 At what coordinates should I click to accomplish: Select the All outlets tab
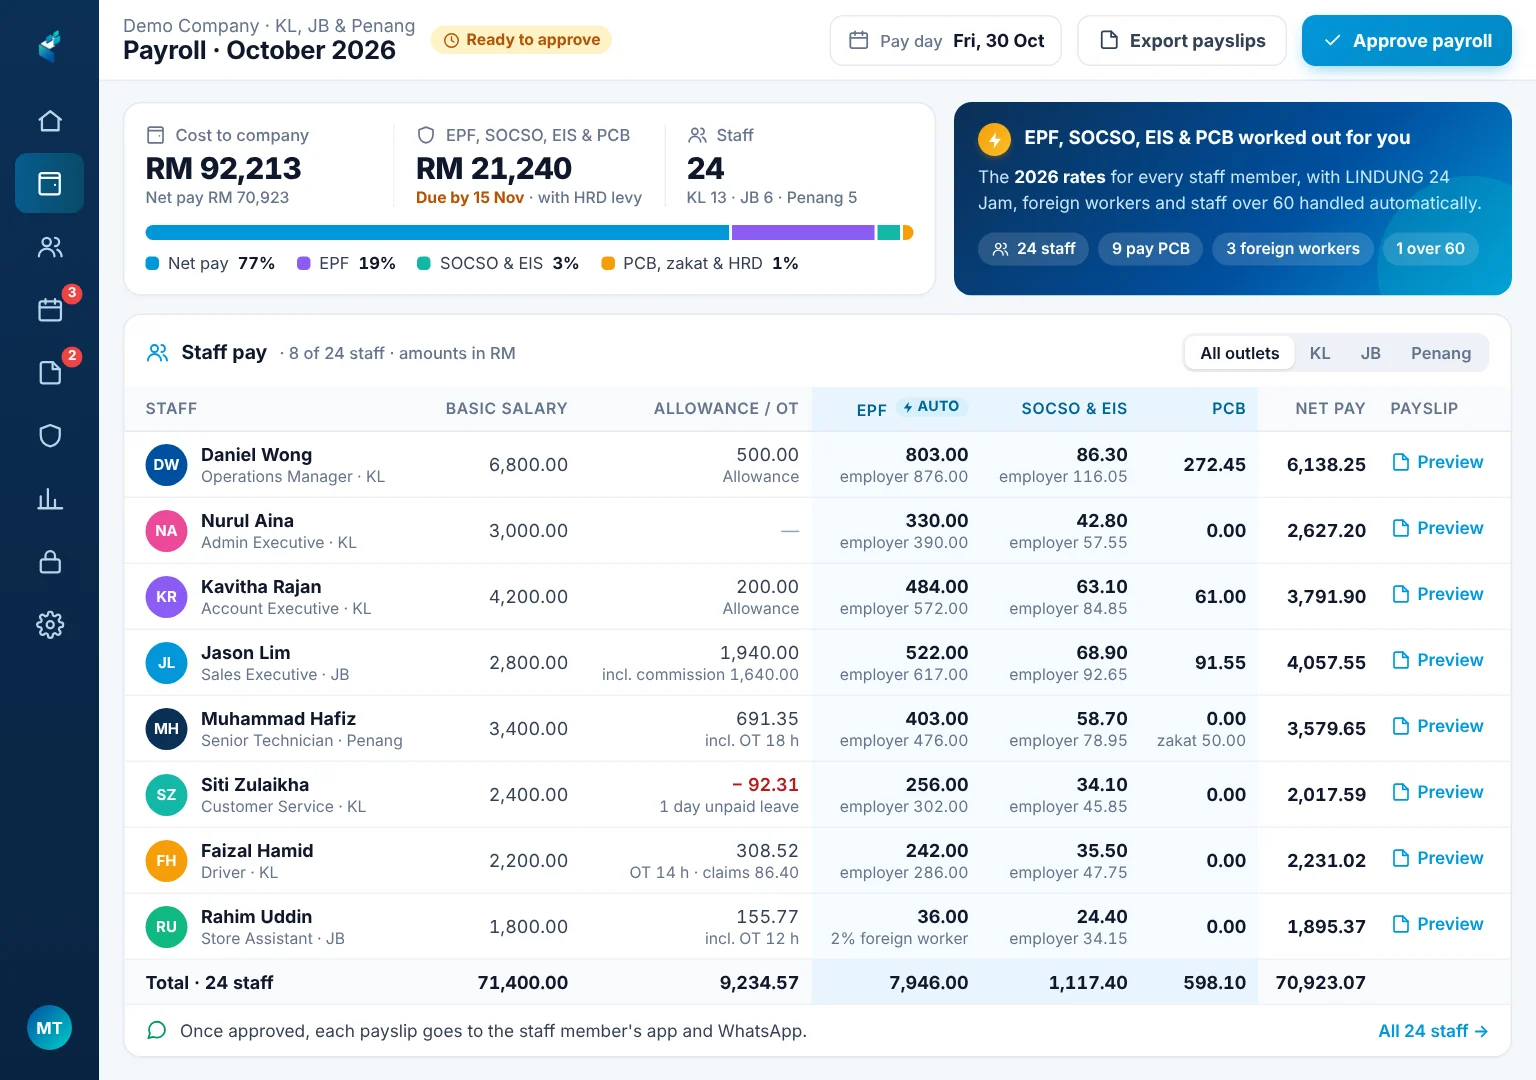tap(1239, 353)
